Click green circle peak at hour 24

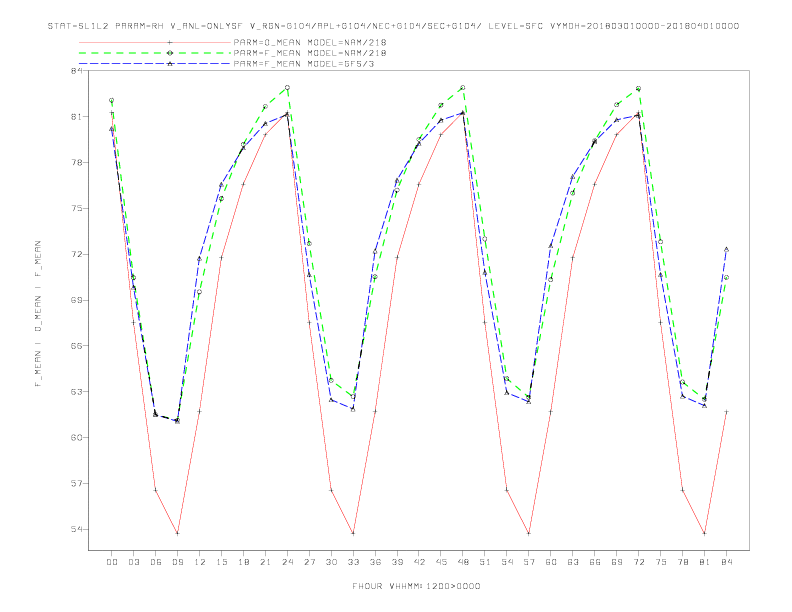click(287, 88)
